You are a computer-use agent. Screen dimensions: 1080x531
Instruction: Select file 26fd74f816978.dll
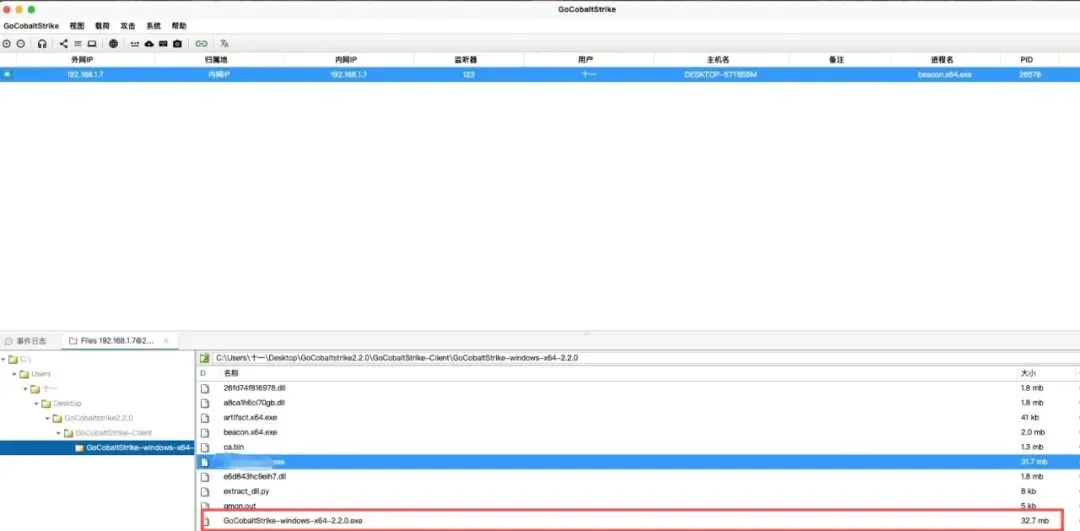pos(254,388)
